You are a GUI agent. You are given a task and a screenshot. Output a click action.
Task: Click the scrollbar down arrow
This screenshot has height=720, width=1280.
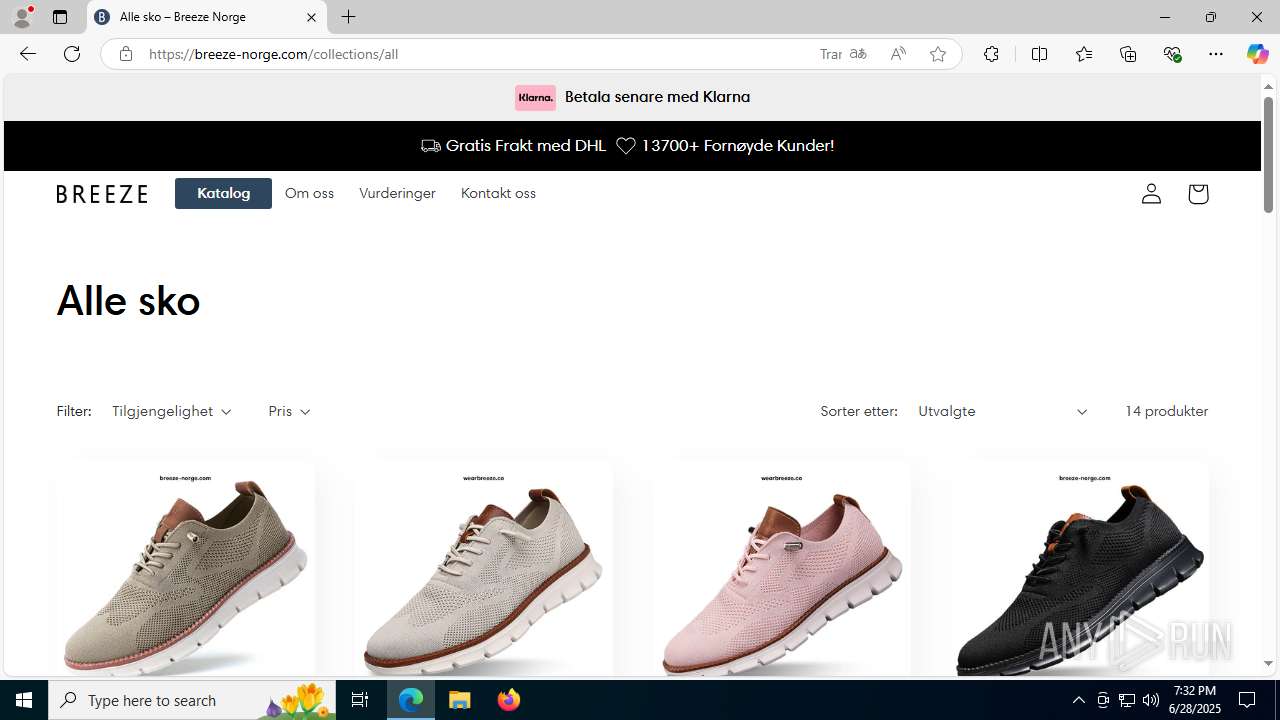click(1268, 664)
